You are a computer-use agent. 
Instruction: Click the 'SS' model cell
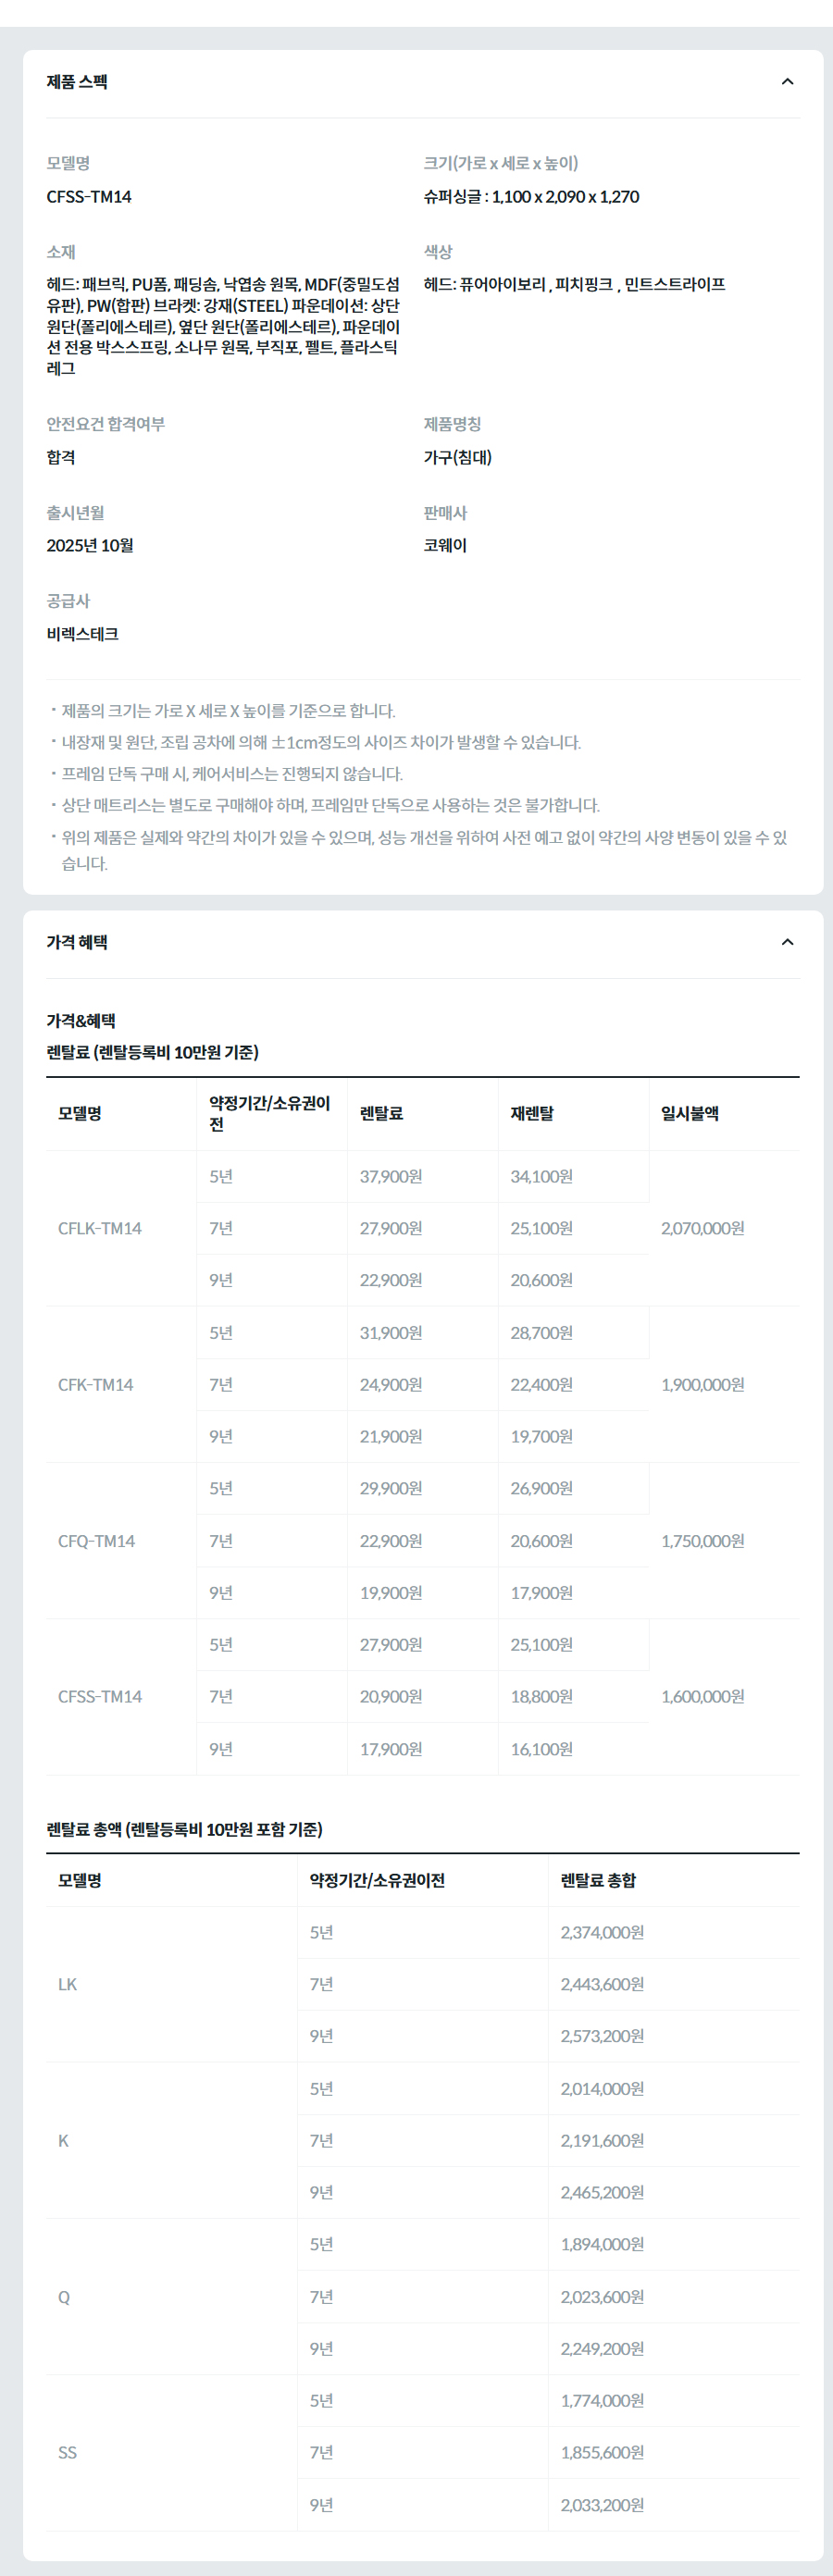(67, 2452)
